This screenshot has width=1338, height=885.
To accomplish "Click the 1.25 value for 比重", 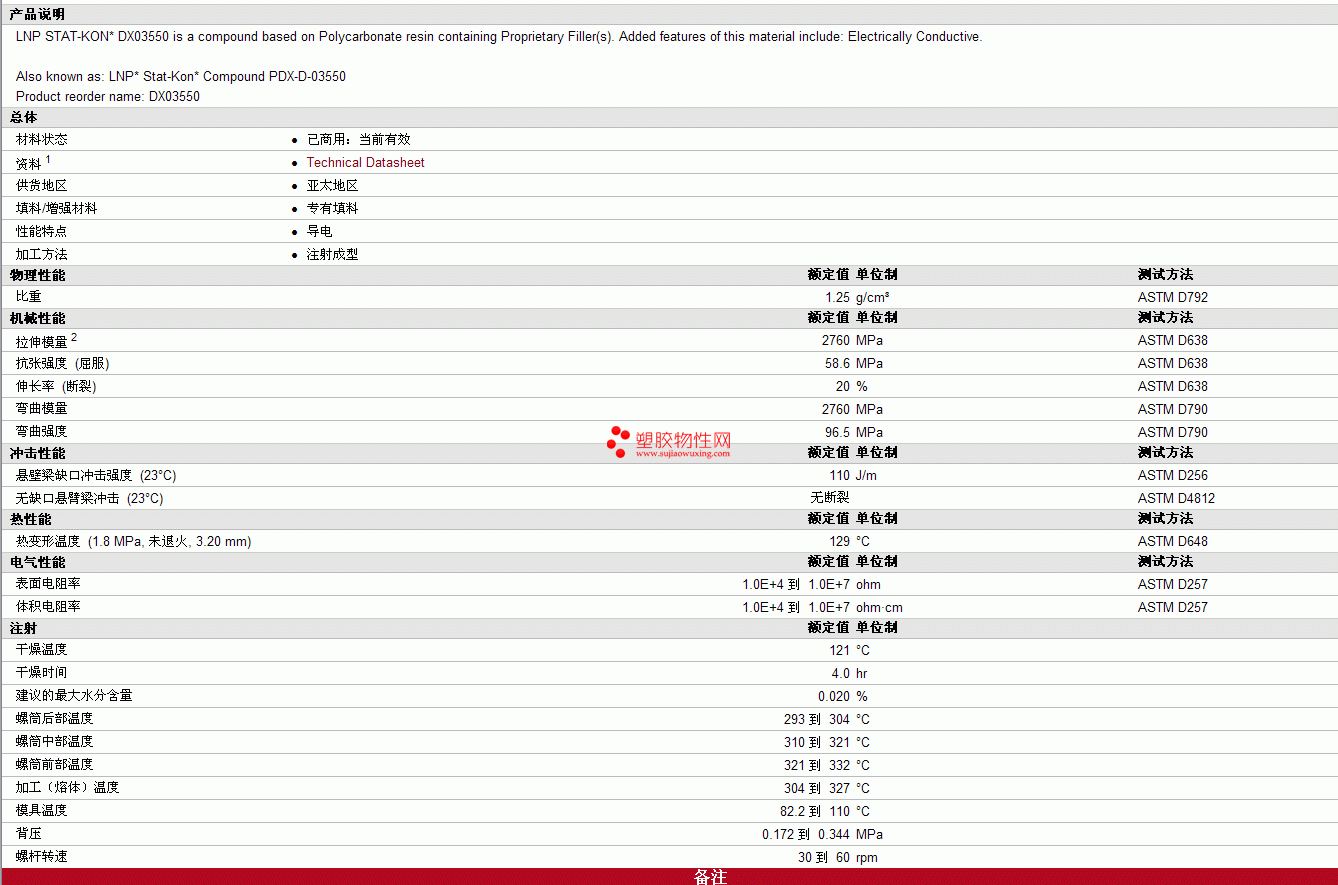I will click(838, 297).
